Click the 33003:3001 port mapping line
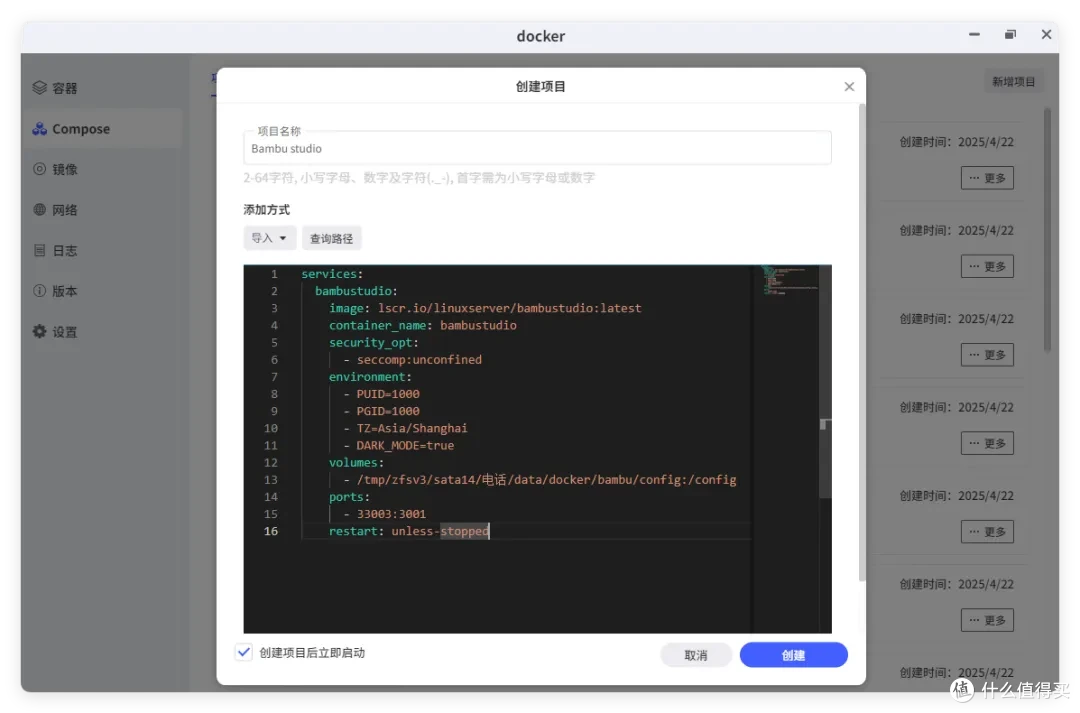The image size is (1080, 713). (384, 514)
